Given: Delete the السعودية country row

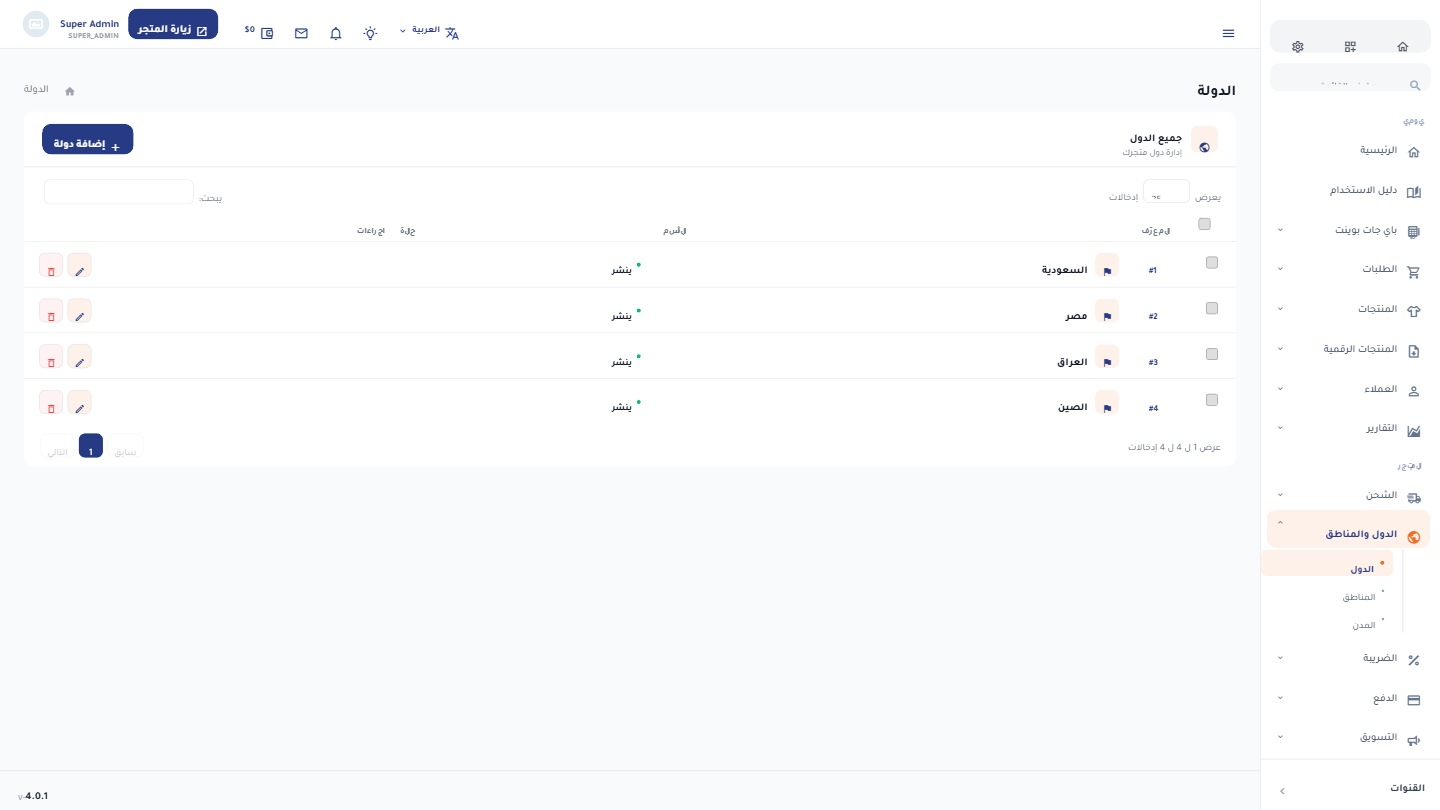Looking at the screenshot, I should 51,266.
